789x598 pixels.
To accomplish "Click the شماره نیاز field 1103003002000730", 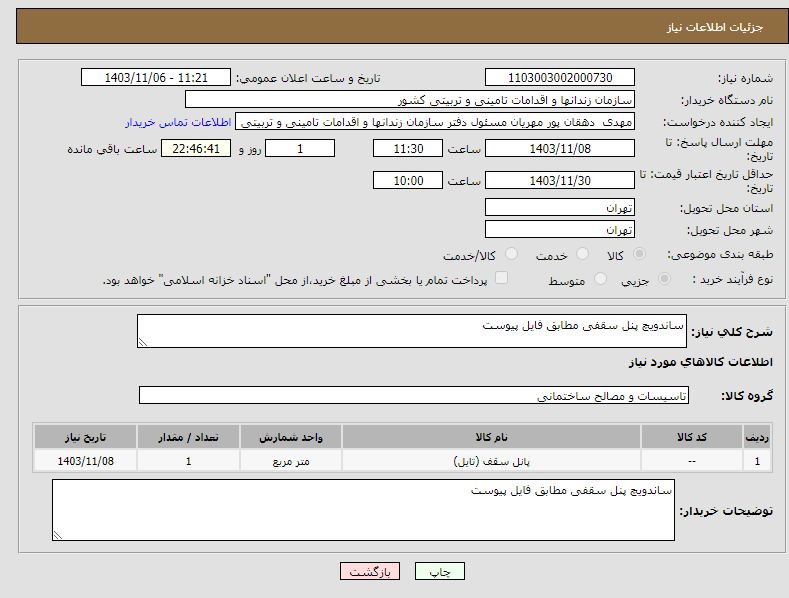I will [560, 78].
